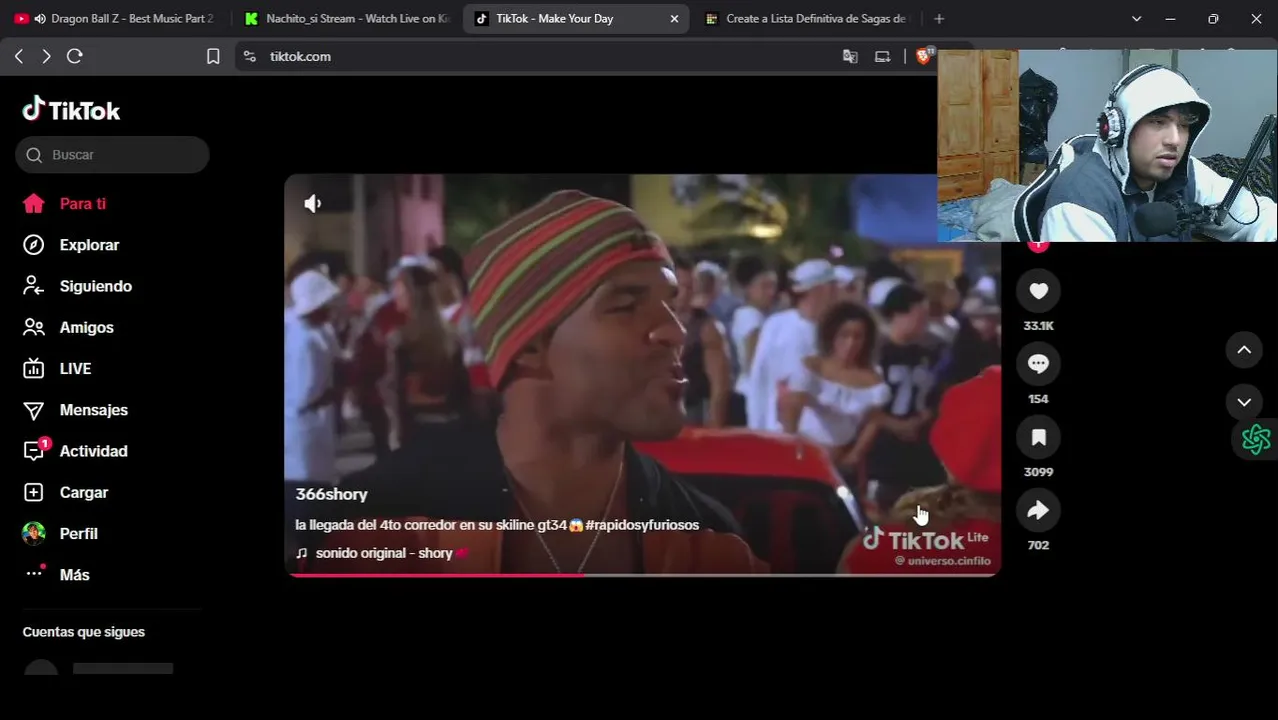
Task: Go forward with the browser forward arrow
Action: pos(46,57)
